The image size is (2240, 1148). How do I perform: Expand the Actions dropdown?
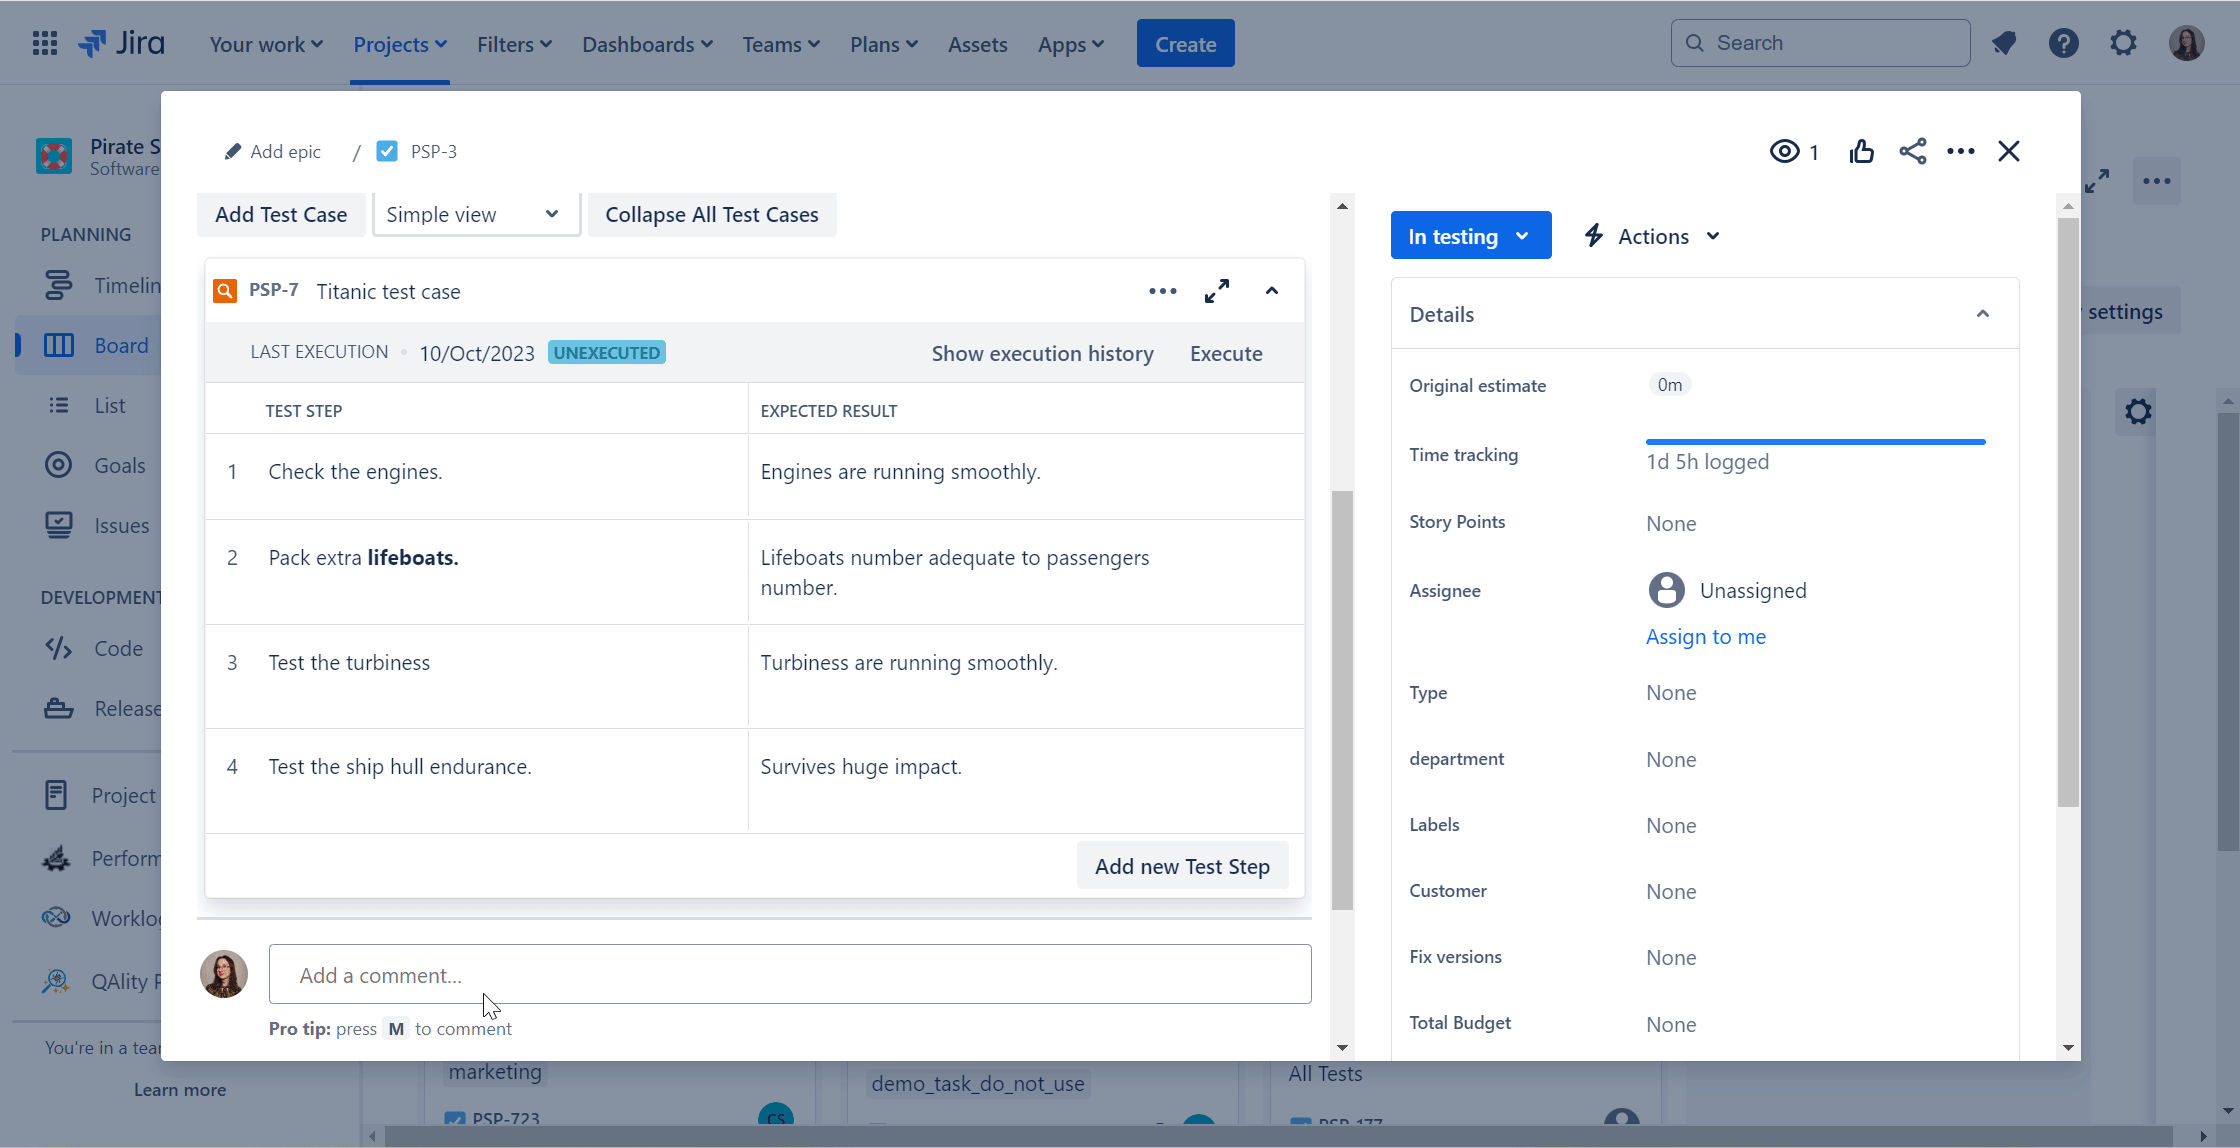[x=1653, y=236]
